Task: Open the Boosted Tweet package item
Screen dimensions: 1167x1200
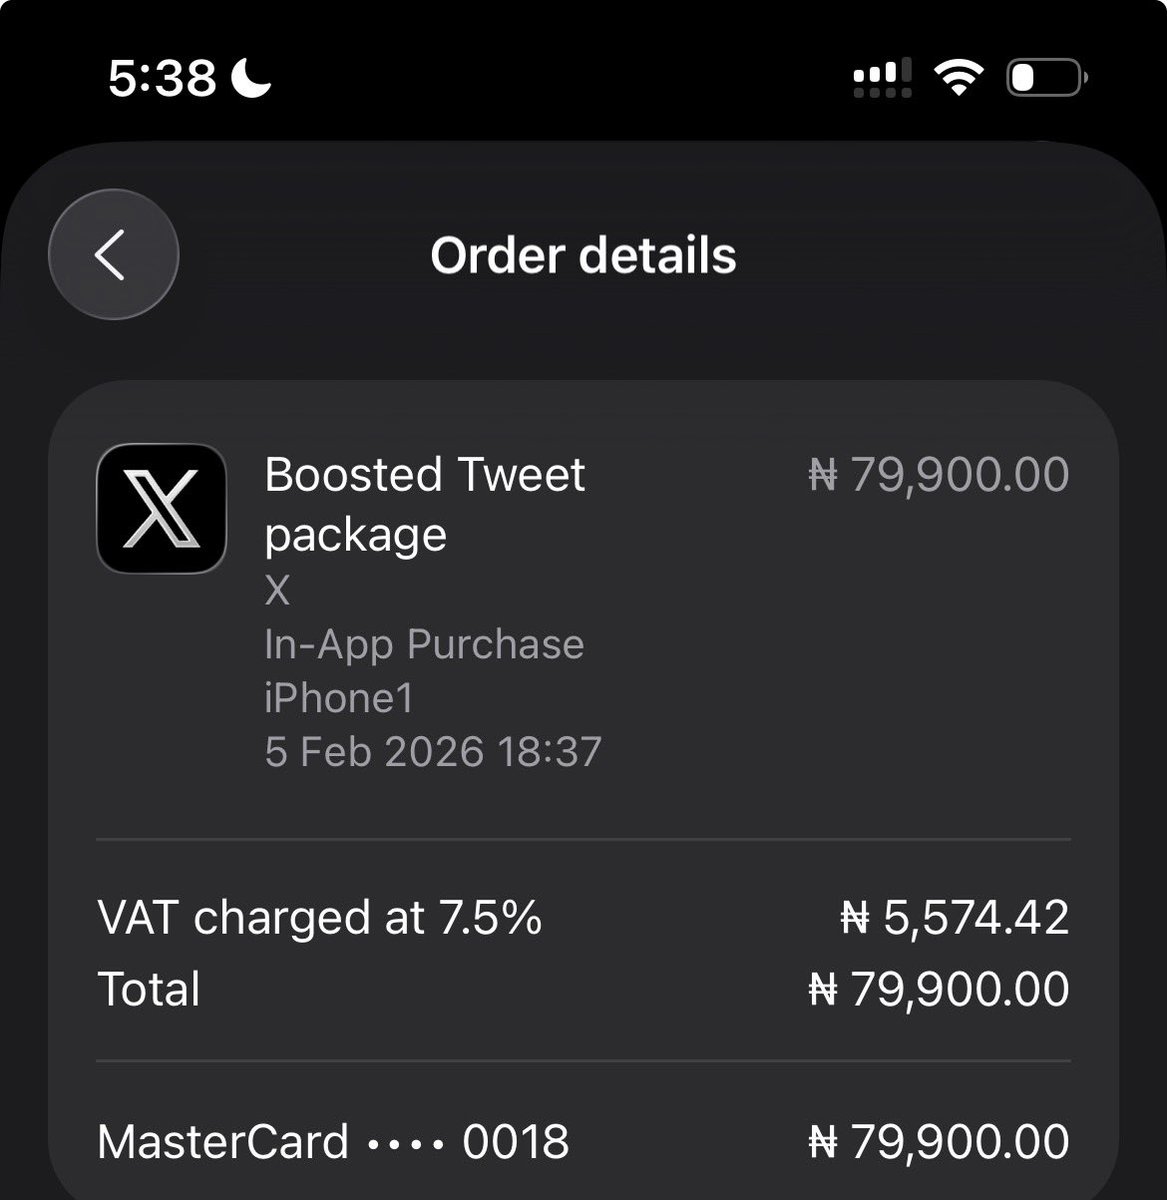Action: pos(425,504)
